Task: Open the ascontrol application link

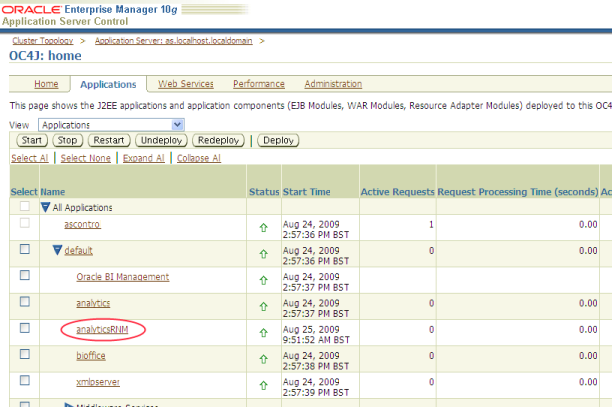Action: pyautogui.click(x=82, y=224)
